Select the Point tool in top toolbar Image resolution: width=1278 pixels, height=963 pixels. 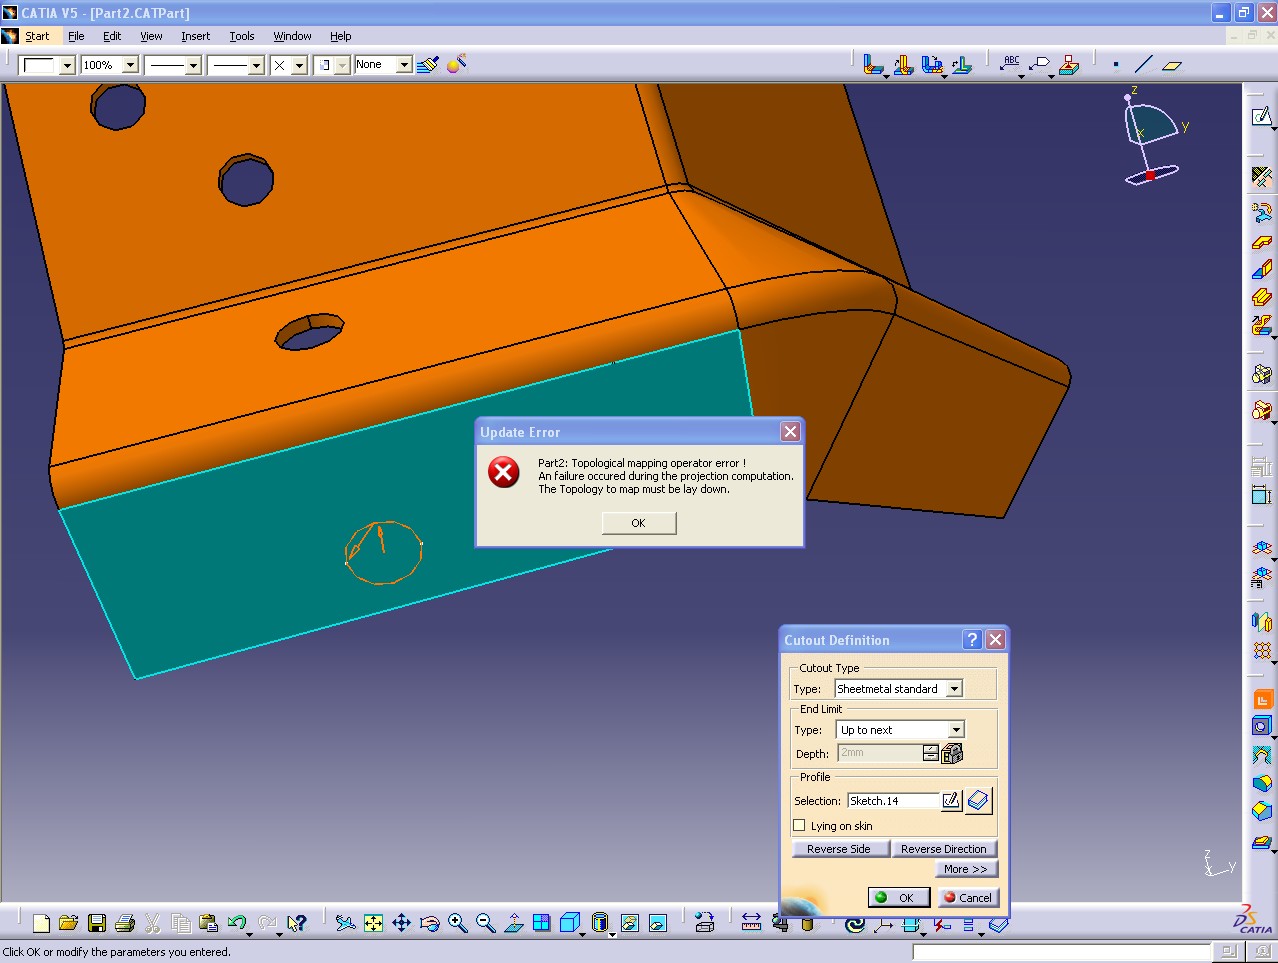click(x=1116, y=65)
